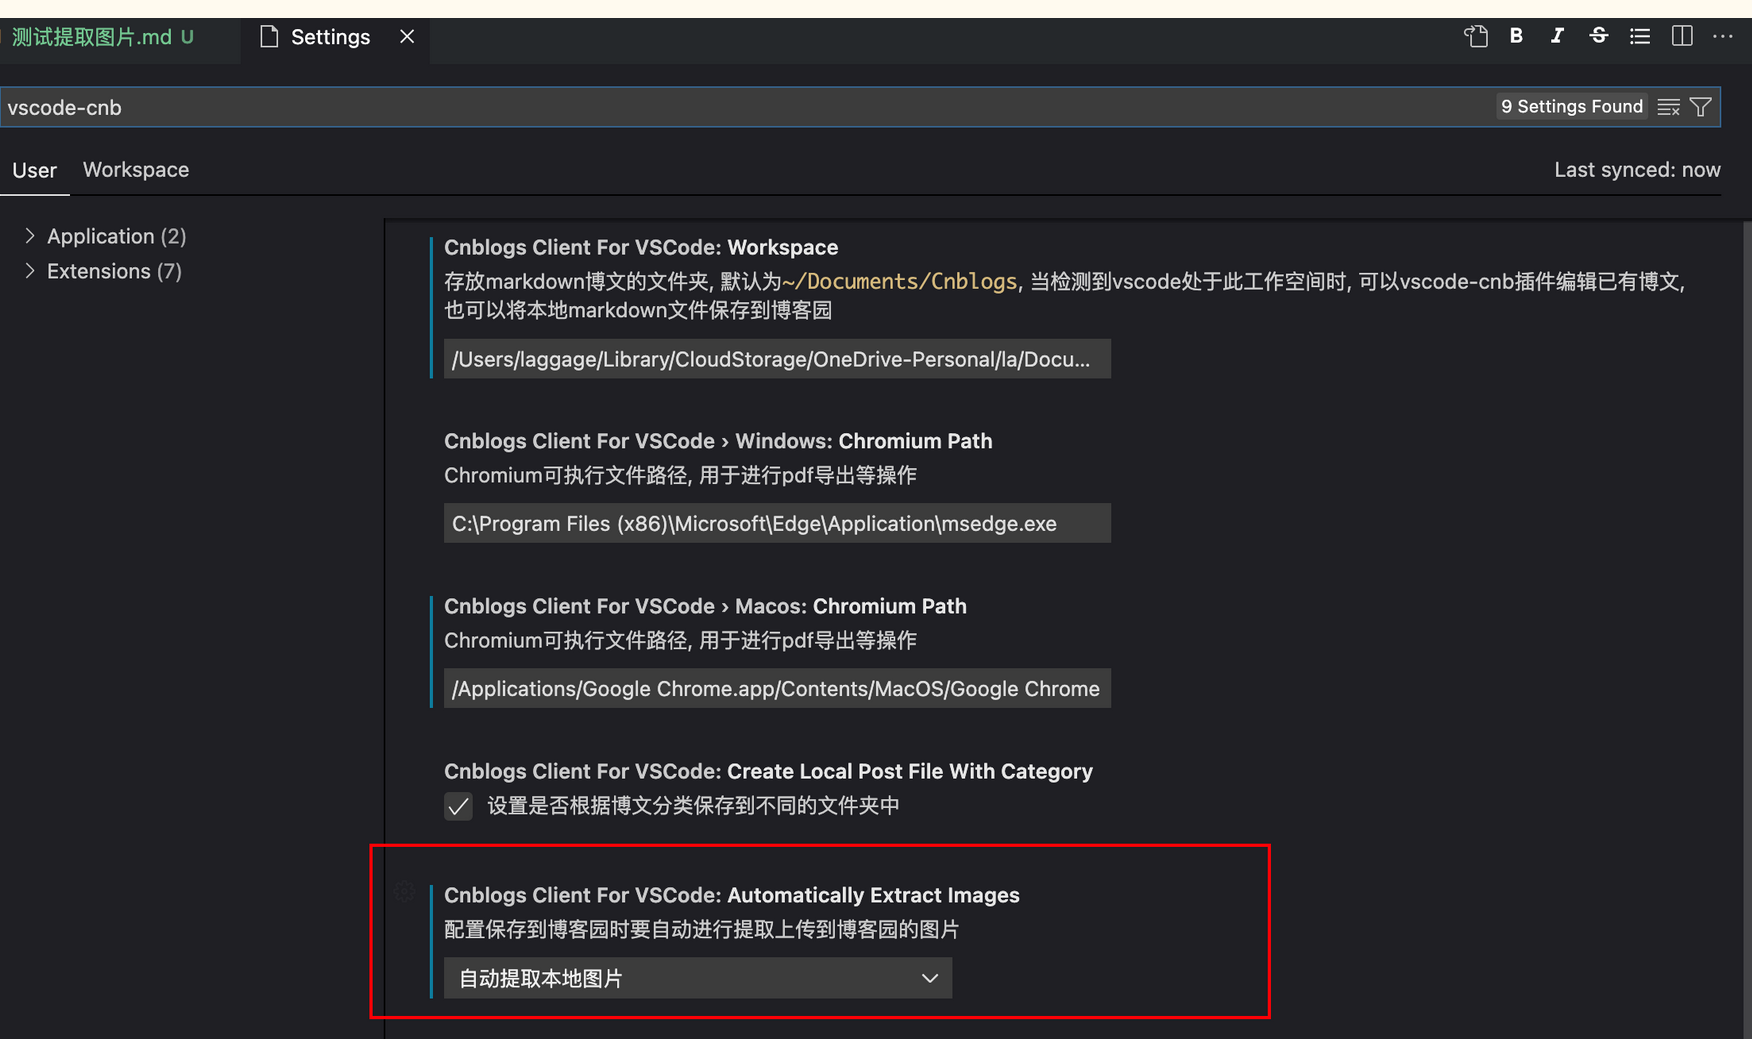Toggle italic formatting in editor toolbar

pos(1557,36)
